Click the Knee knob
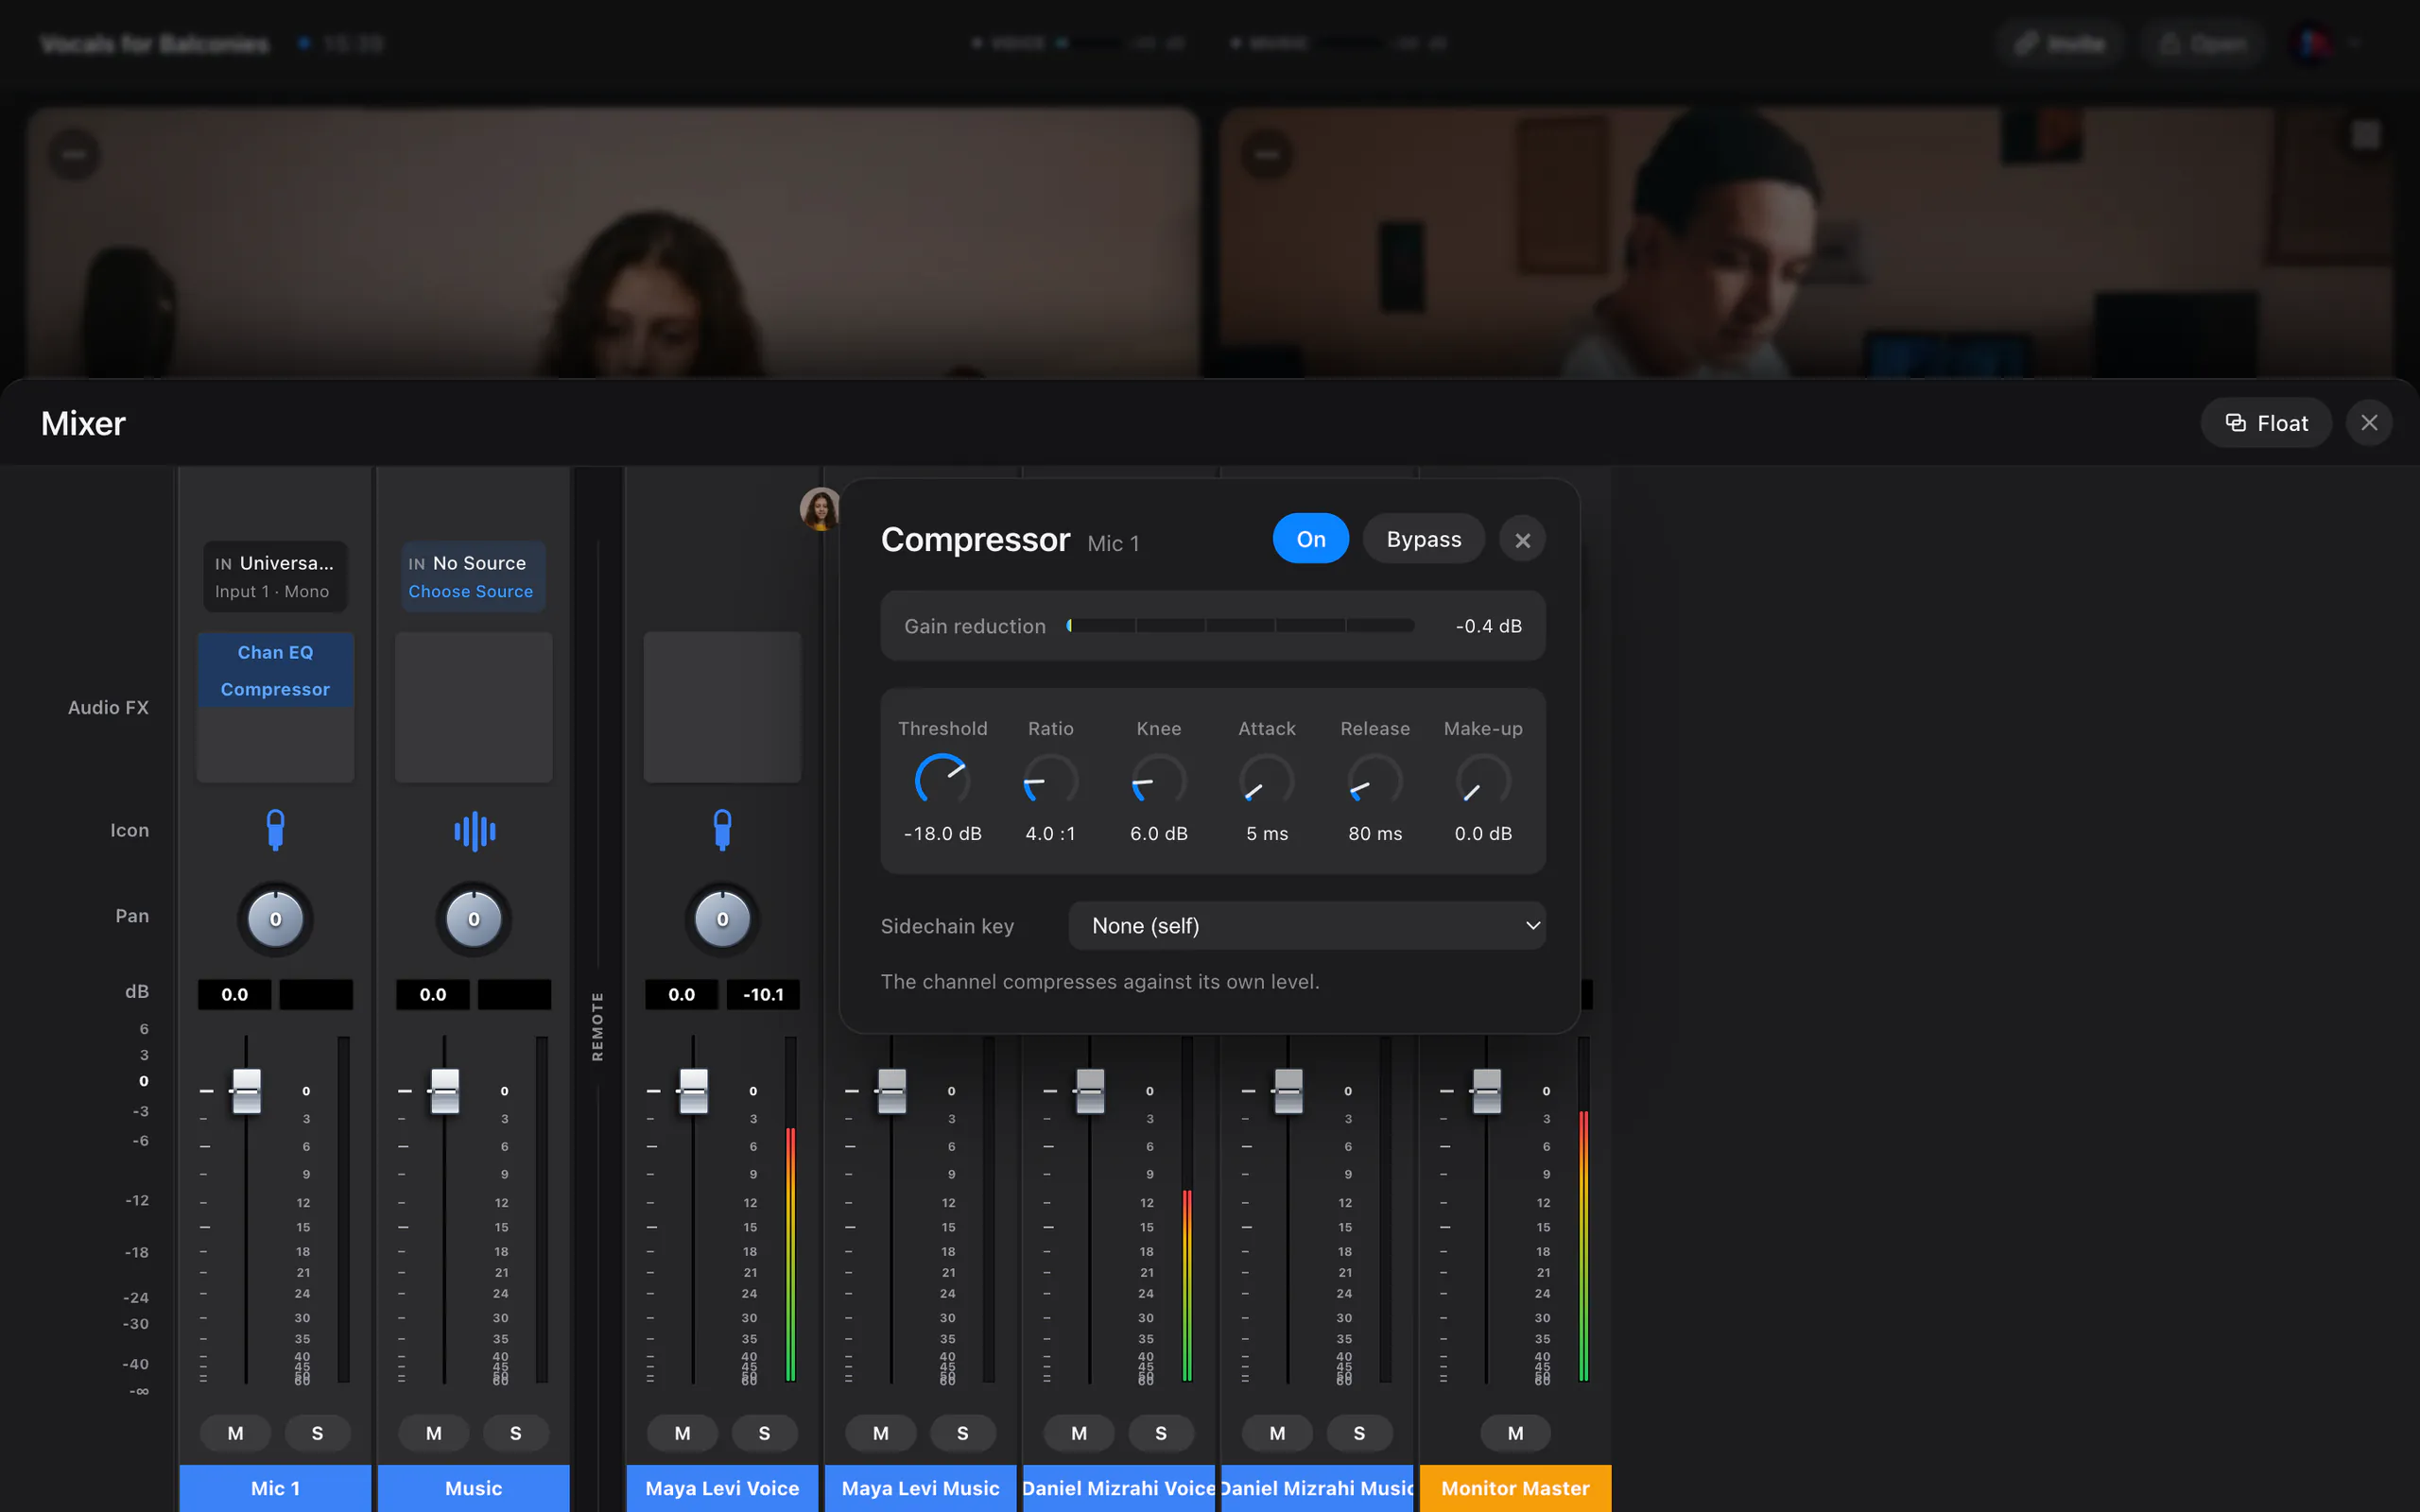This screenshot has width=2420, height=1512. (1158, 781)
